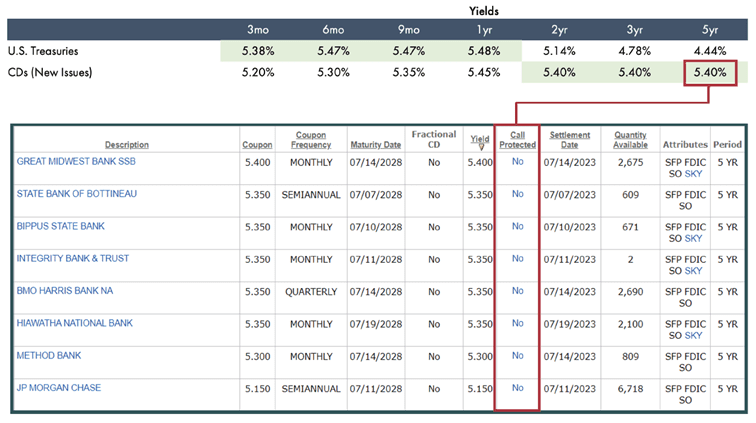Image resolution: width=756 pixels, height=423 pixels.
Task: Click Call Protected No for Integrity Bank
Action: point(517,259)
